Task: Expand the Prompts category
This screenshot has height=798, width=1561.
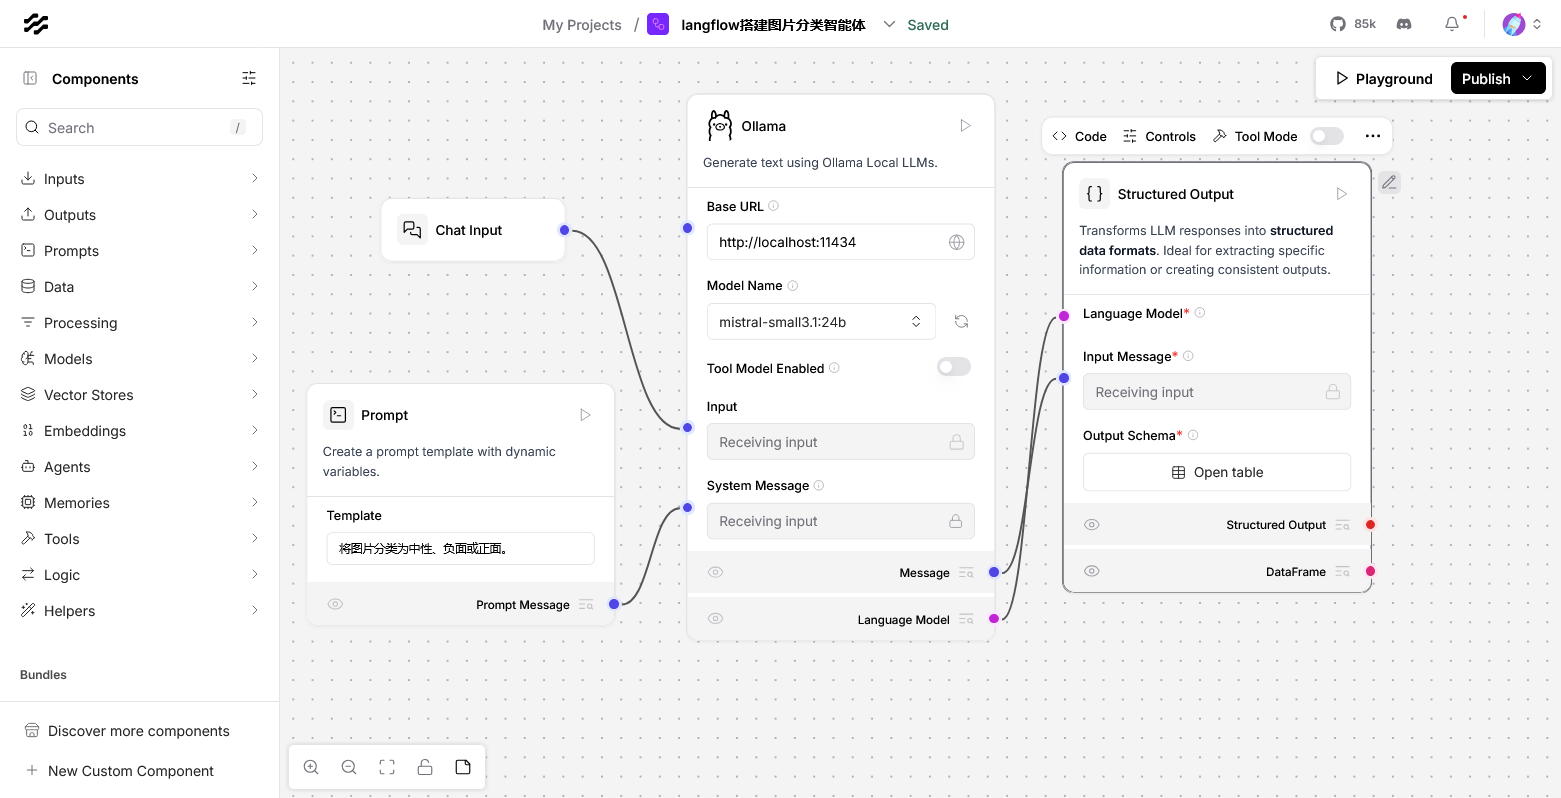Action: [140, 251]
